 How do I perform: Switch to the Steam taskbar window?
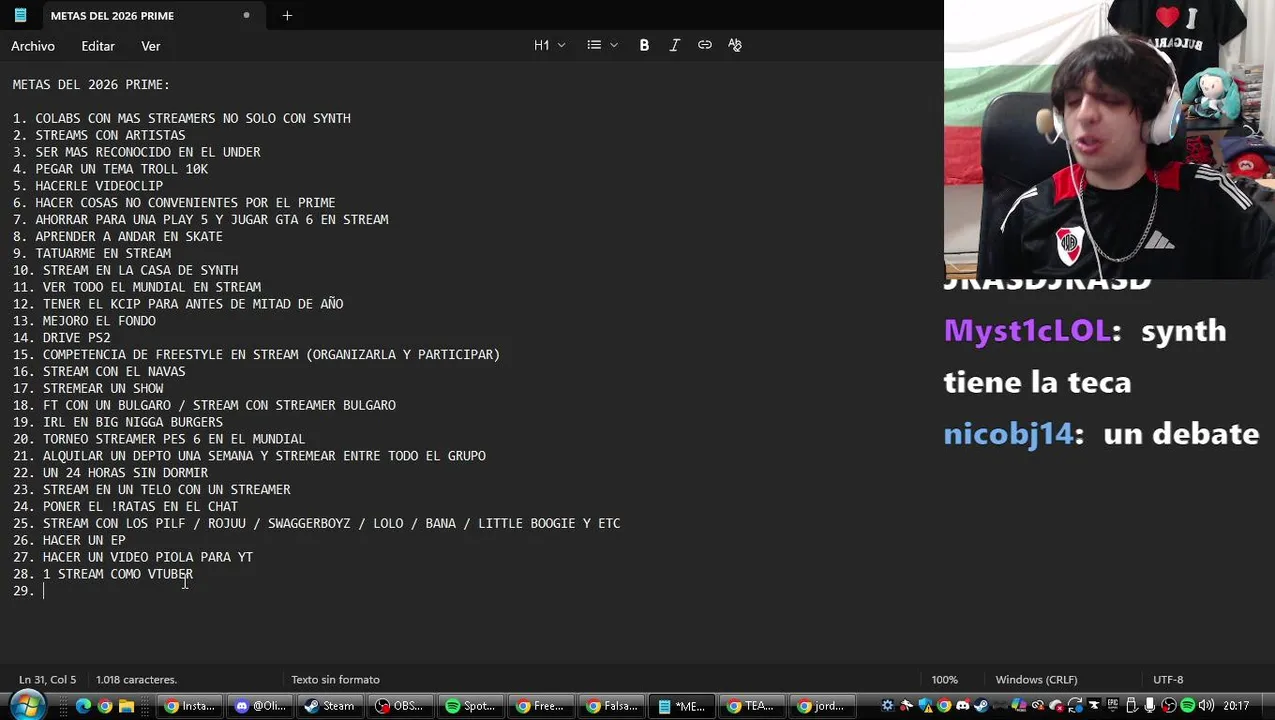[x=330, y=706]
